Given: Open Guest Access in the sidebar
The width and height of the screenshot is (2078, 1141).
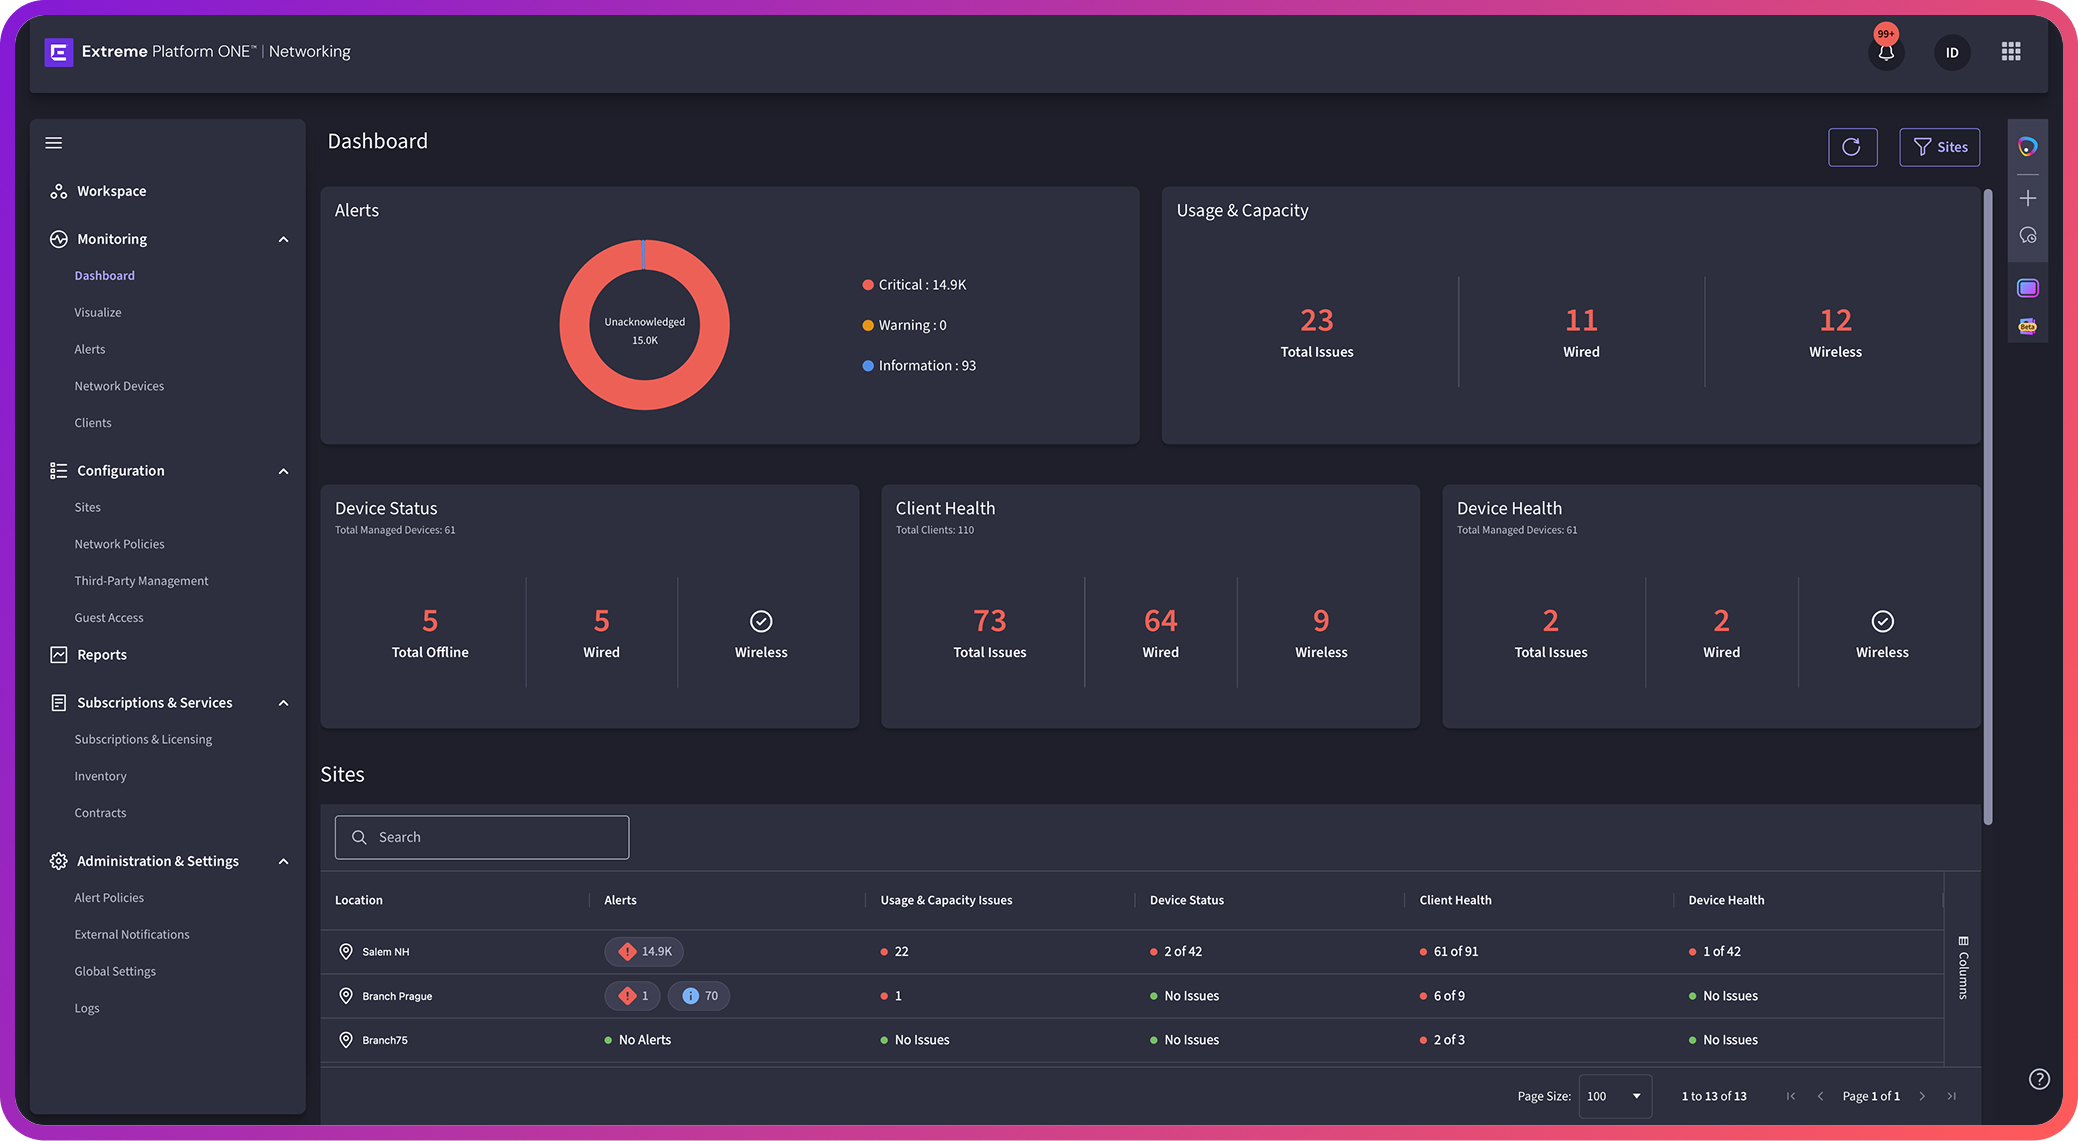Looking at the screenshot, I should (x=109, y=619).
